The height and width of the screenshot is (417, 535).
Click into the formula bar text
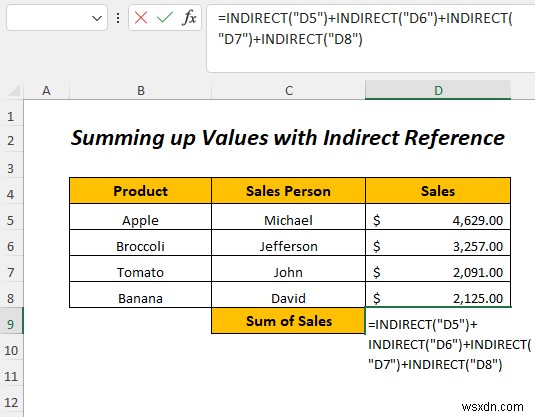coord(370,38)
